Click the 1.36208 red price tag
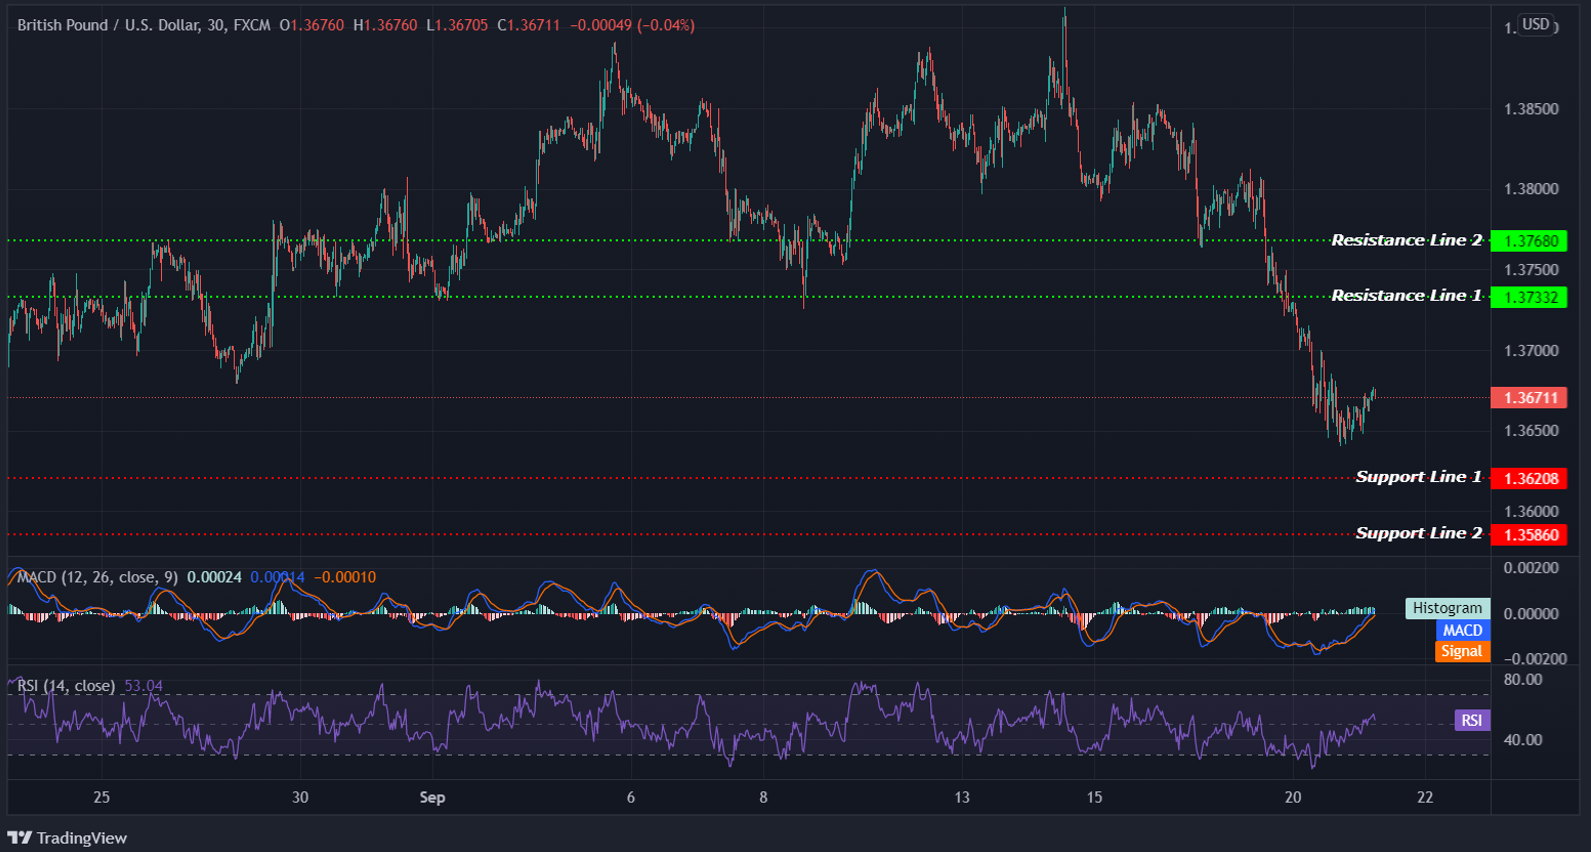 1528,478
